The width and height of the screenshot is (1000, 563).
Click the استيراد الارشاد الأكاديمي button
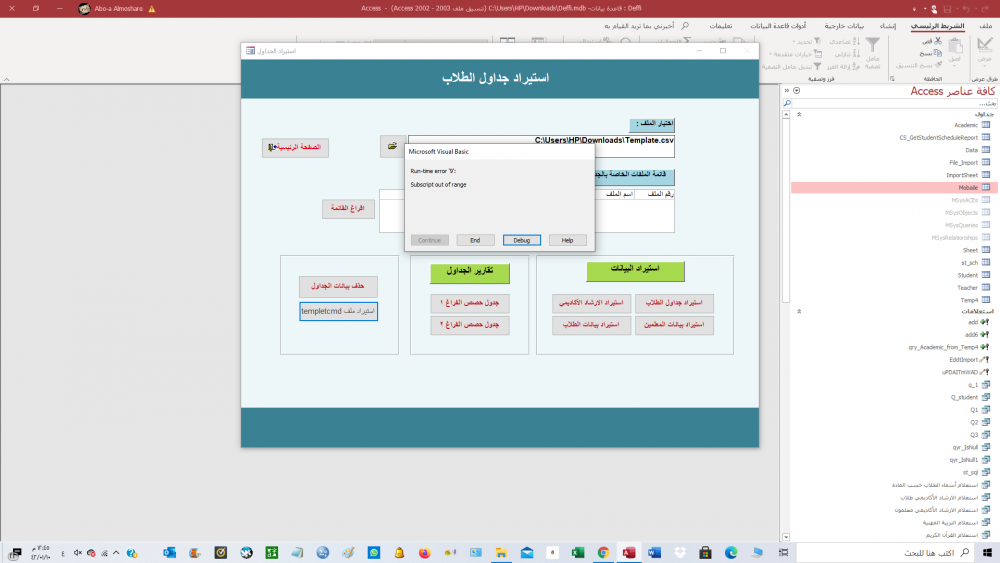point(591,303)
